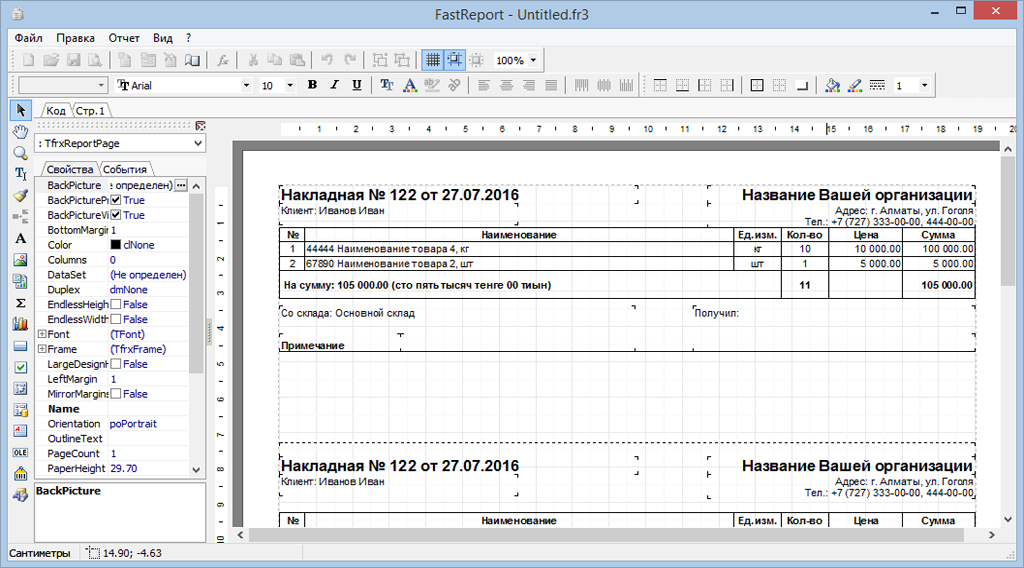Uncheck the BackPictureVisible property checkbox
Image resolution: width=1024 pixels, height=568 pixels.
pos(115,215)
